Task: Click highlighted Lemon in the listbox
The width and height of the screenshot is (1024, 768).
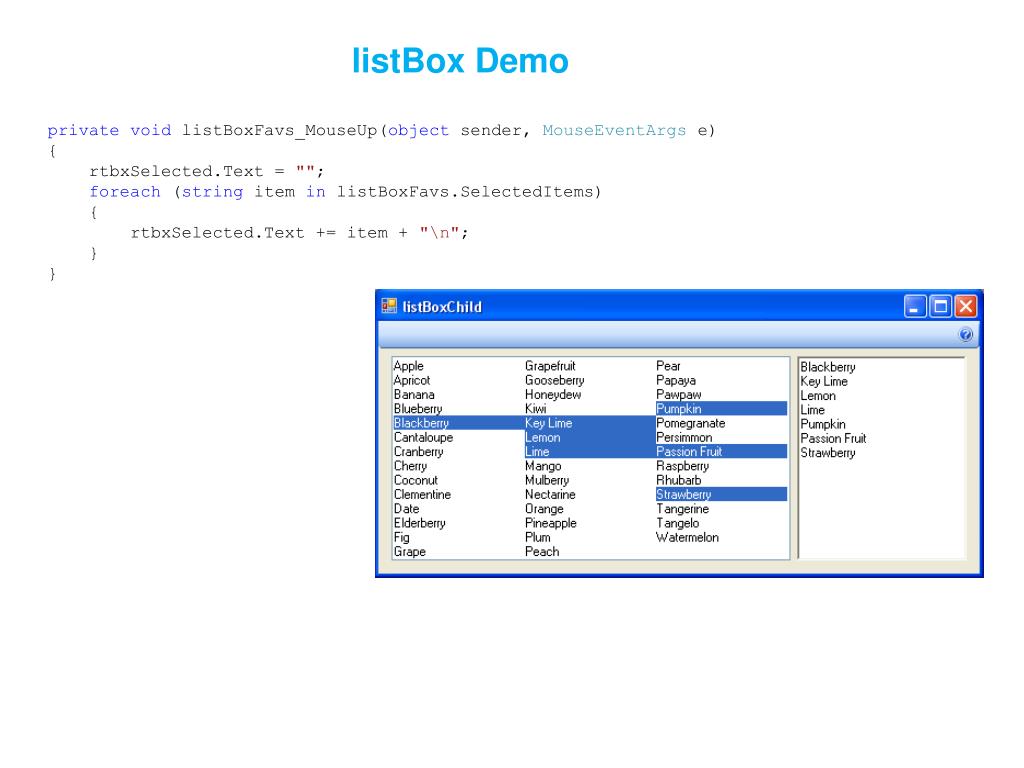Action: pyautogui.click(x=590, y=438)
